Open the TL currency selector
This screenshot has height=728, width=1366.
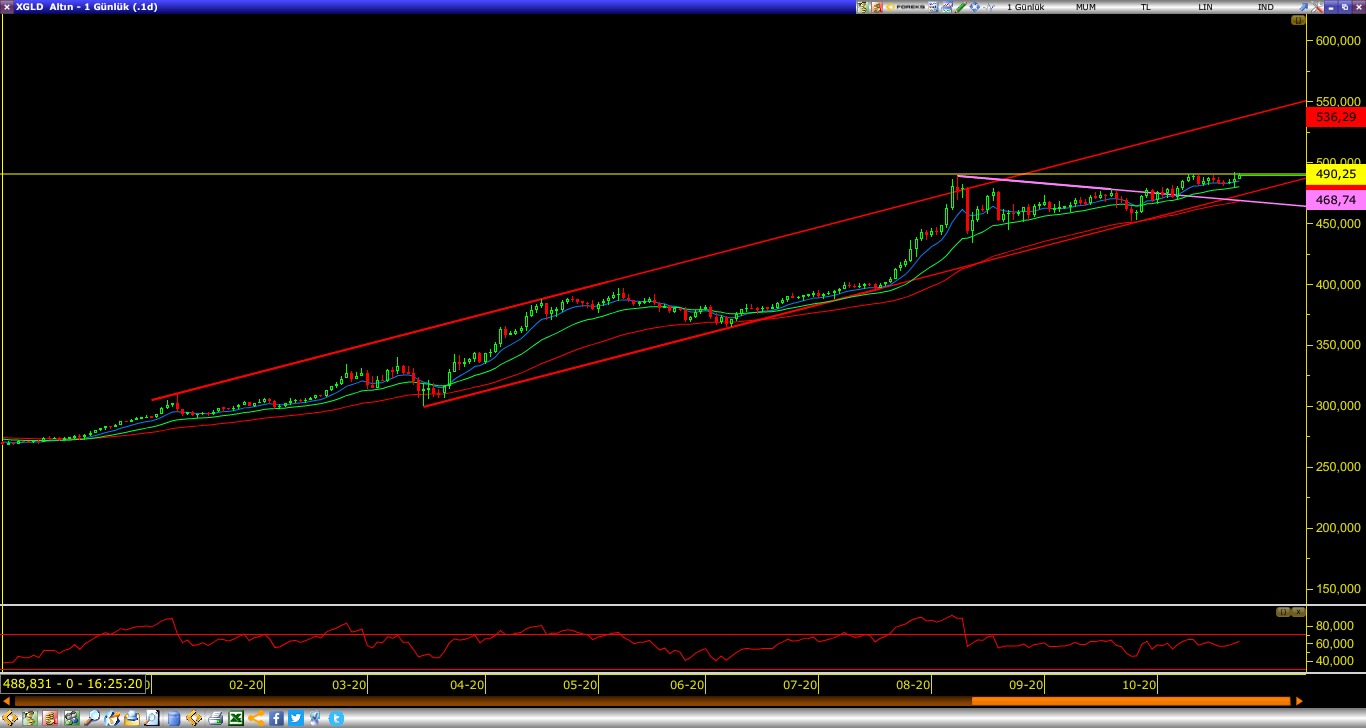click(x=1146, y=7)
